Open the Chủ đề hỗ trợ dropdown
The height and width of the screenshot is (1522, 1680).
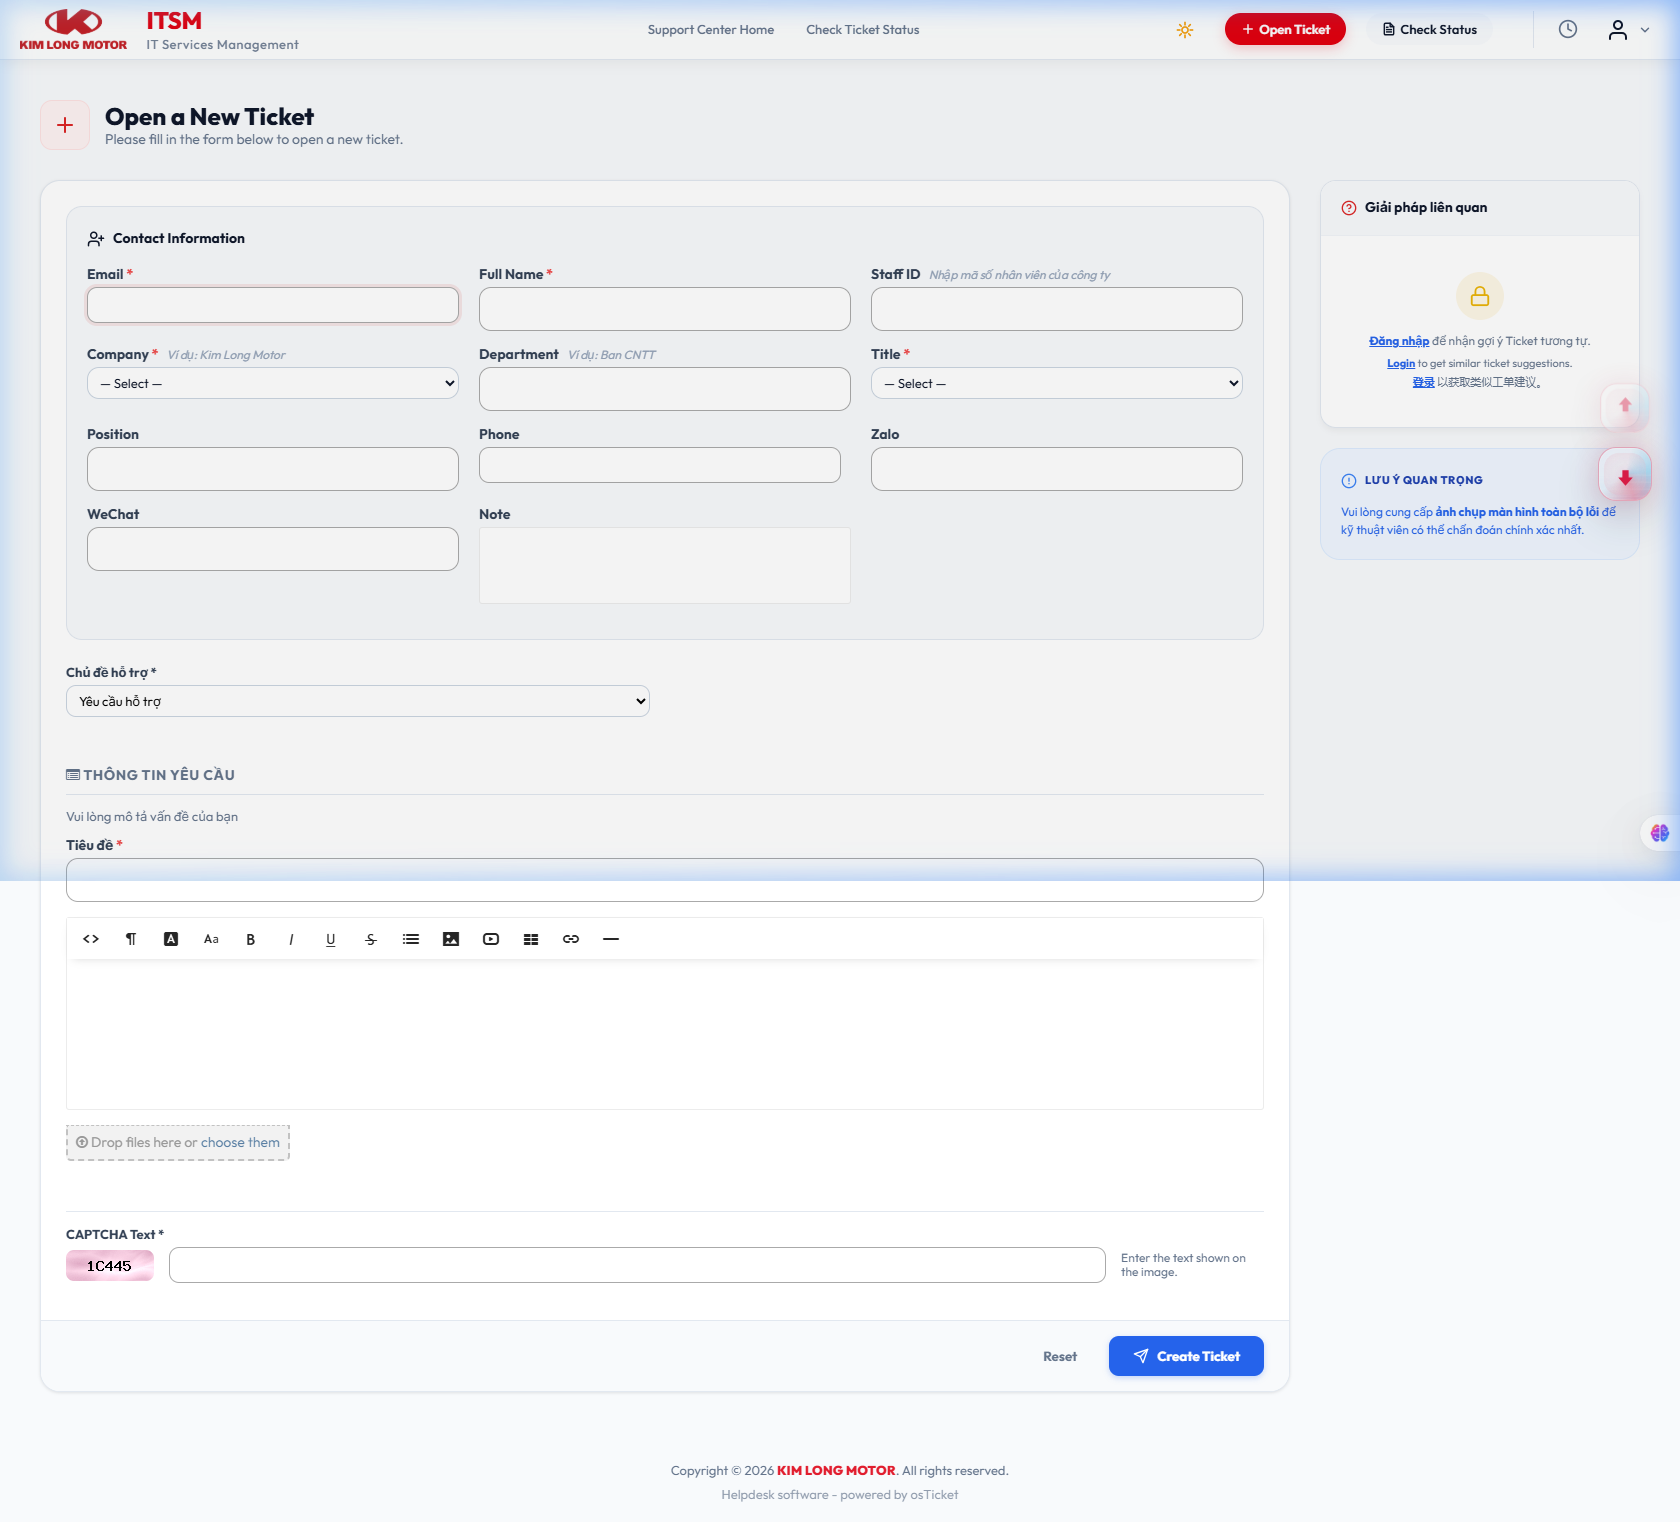[358, 701]
